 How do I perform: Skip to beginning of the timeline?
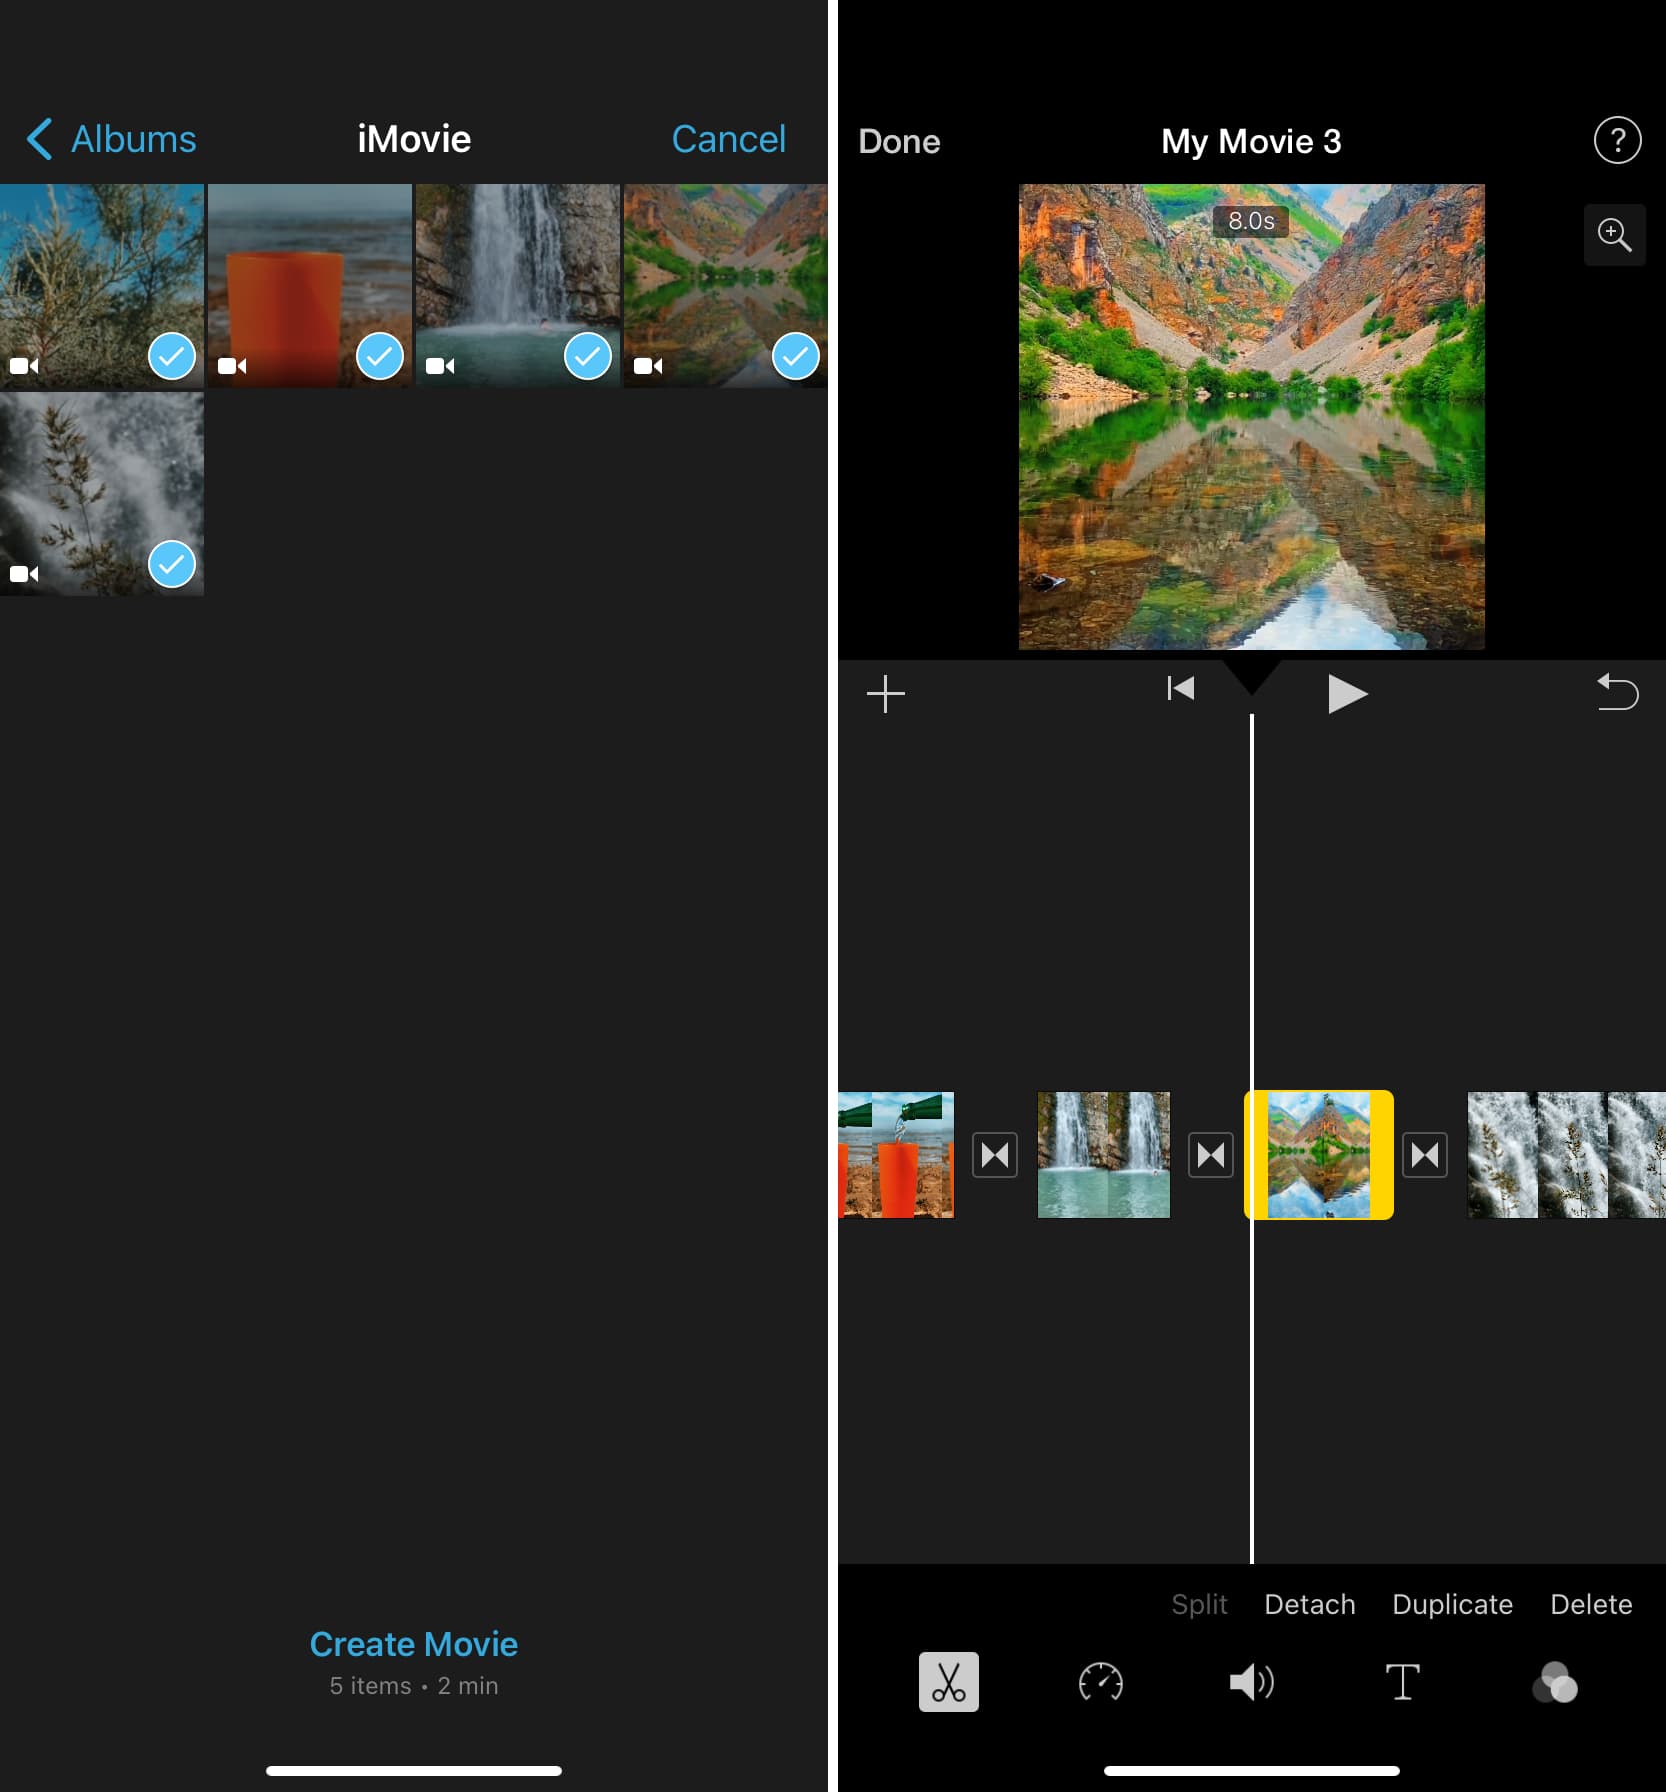[x=1181, y=689]
